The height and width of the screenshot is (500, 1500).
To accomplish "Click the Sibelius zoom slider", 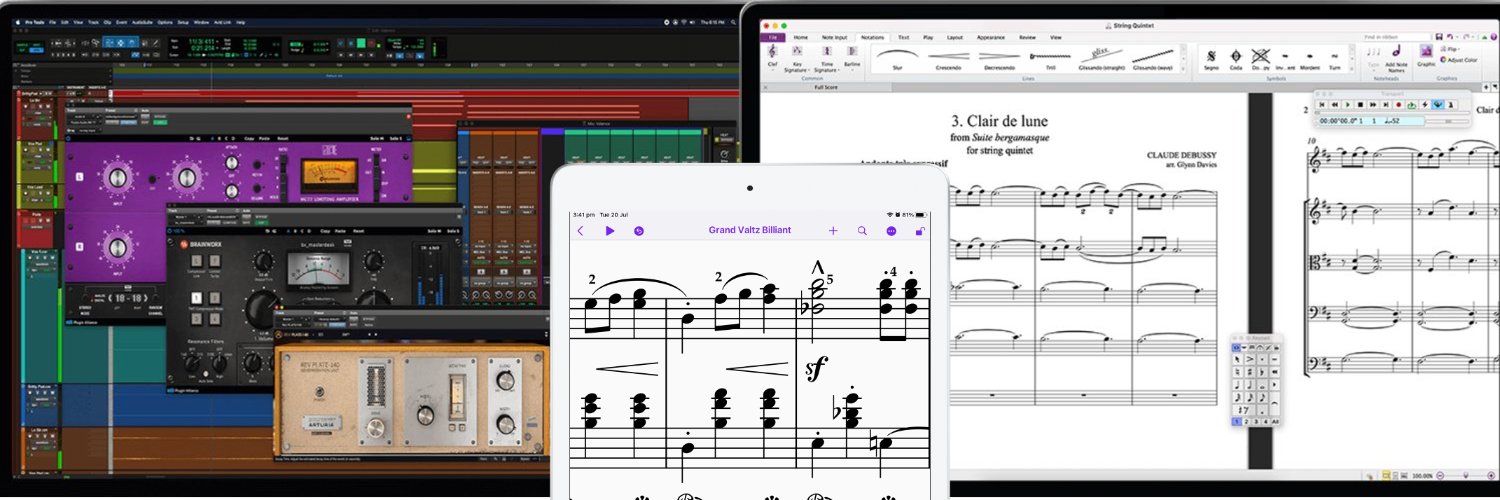I will click(x=1466, y=475).
